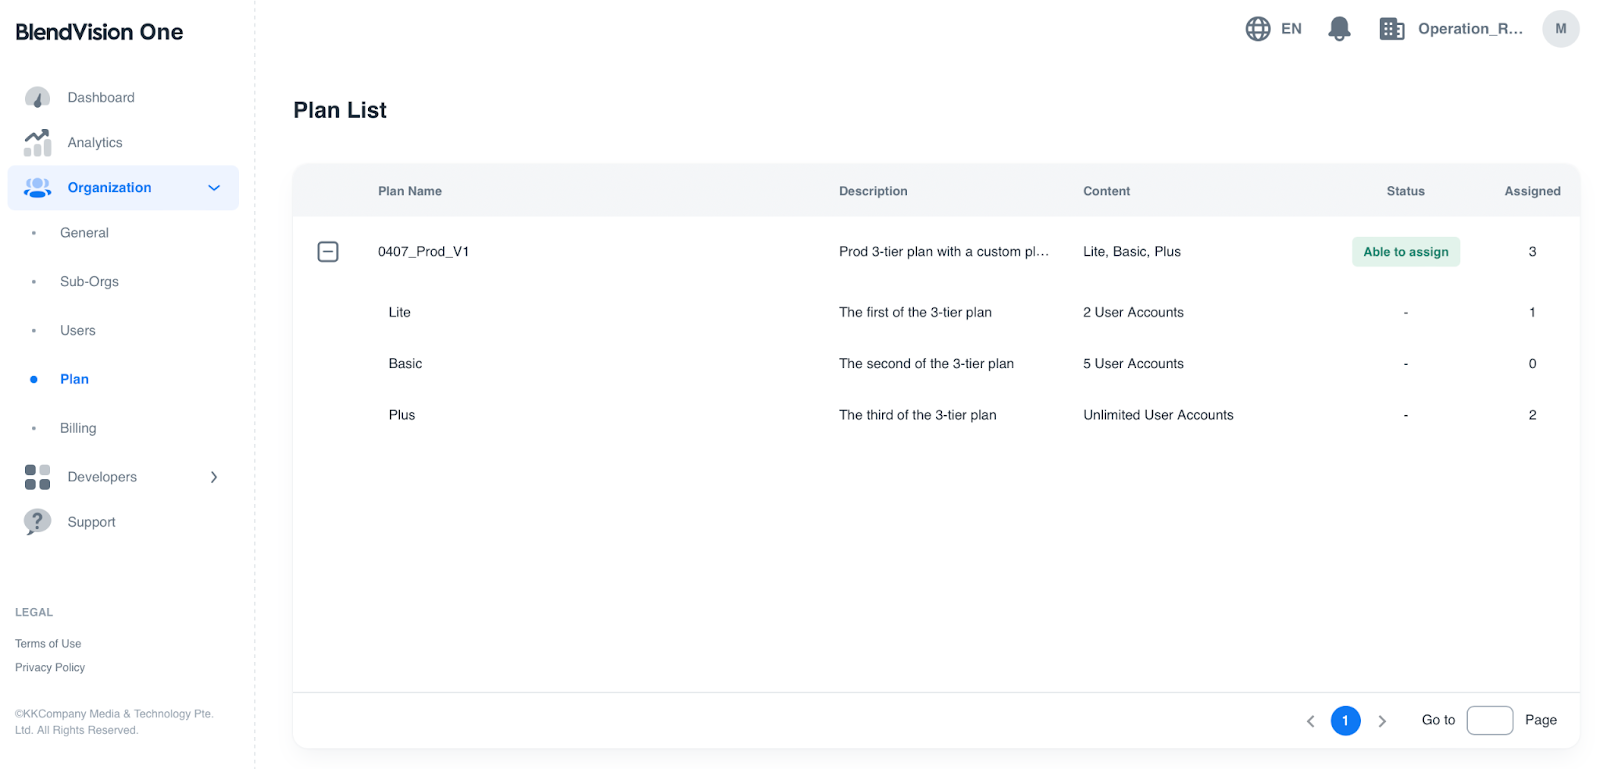Open the General organization page
1600x769 pixels.
coord(84,233)
